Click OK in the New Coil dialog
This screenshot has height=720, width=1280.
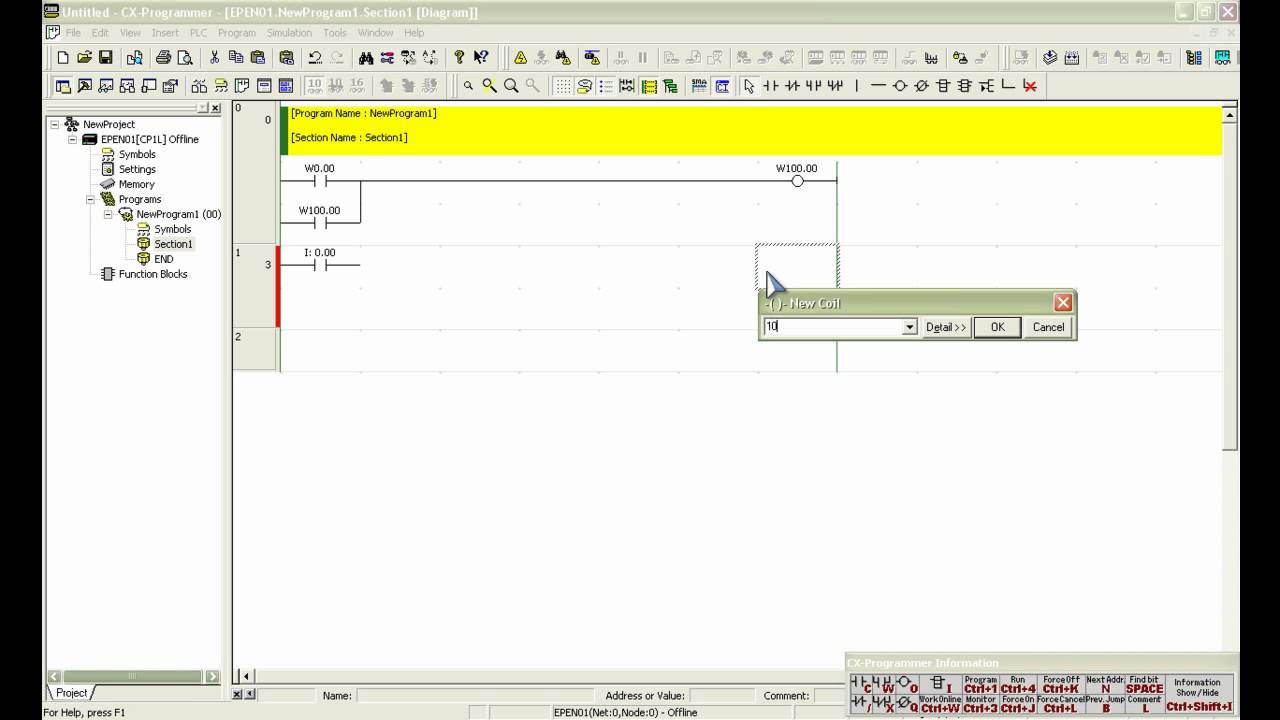pyautogui.click(x=997, y=327)
